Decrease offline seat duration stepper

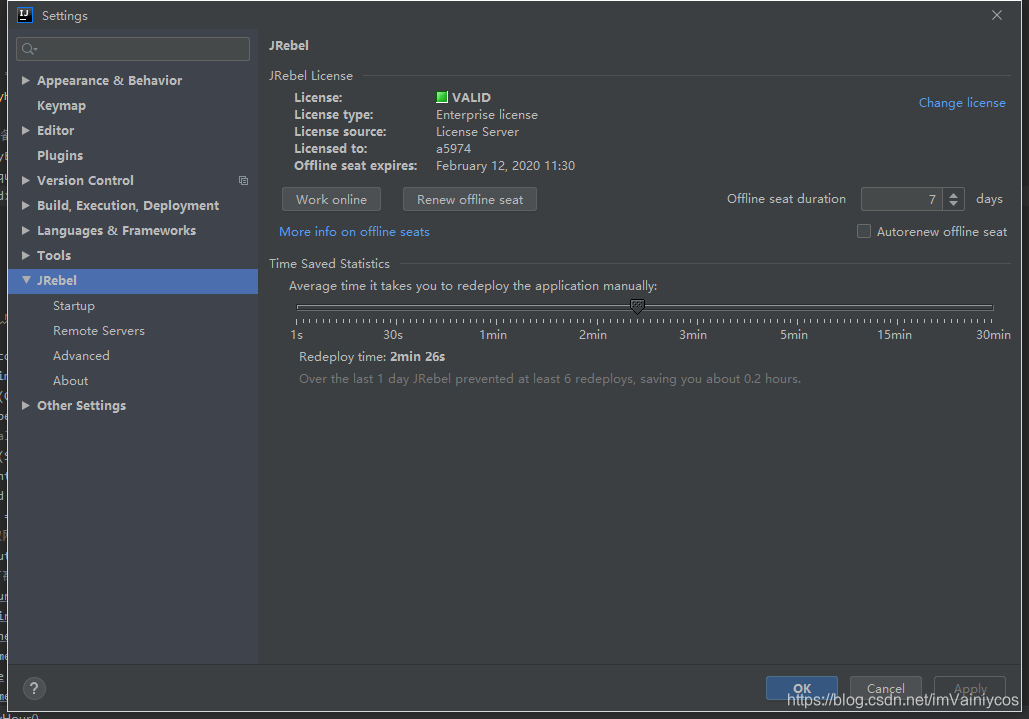[x=954, y=204]
